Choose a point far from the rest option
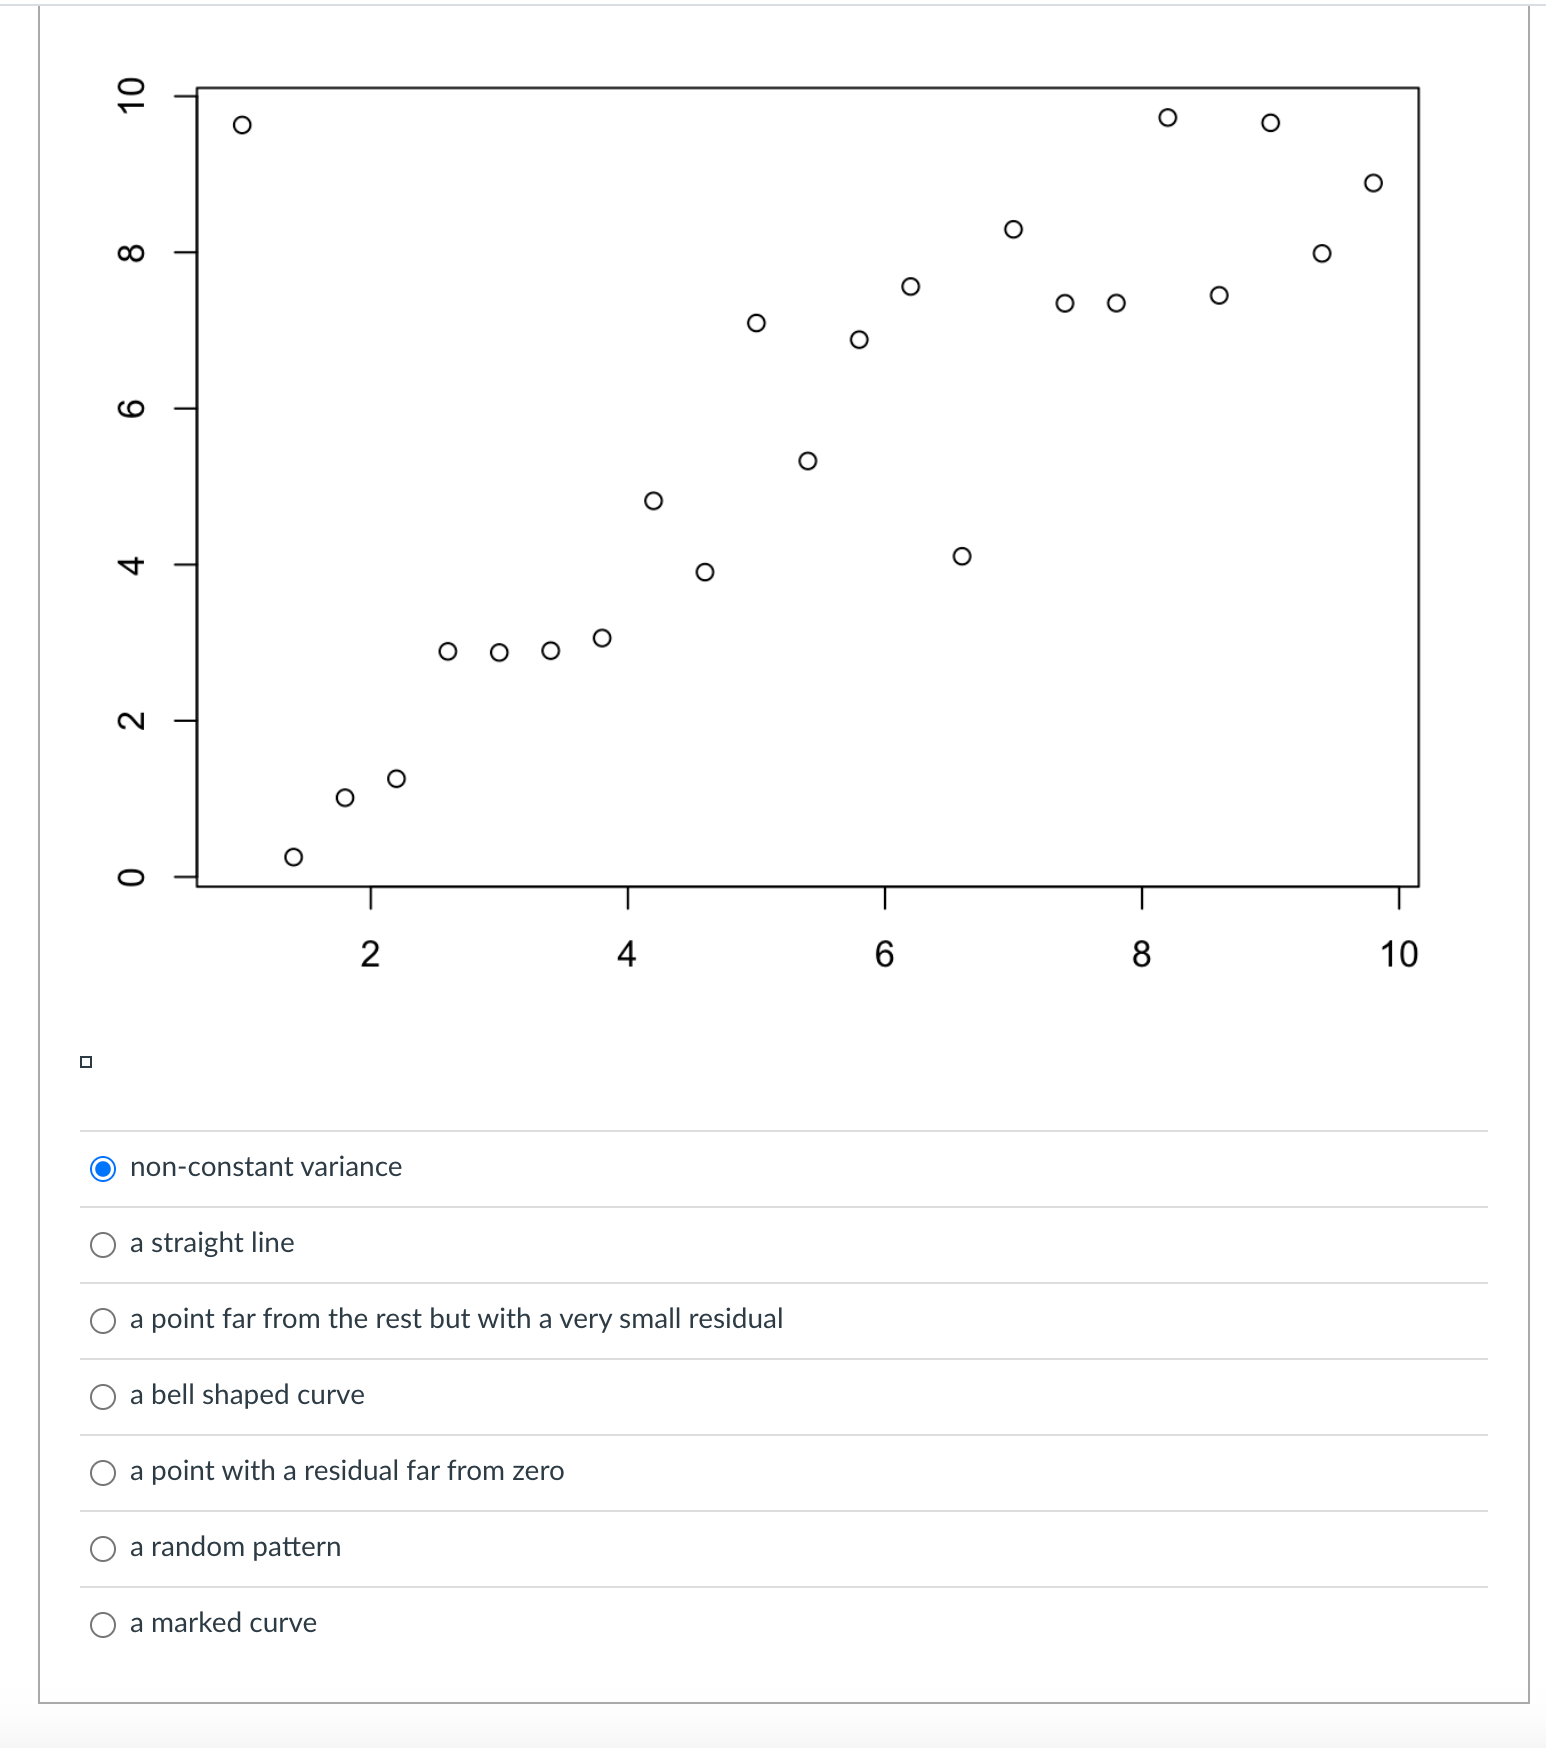Screen dimensions: 1546x1748 coord(103,1321)
